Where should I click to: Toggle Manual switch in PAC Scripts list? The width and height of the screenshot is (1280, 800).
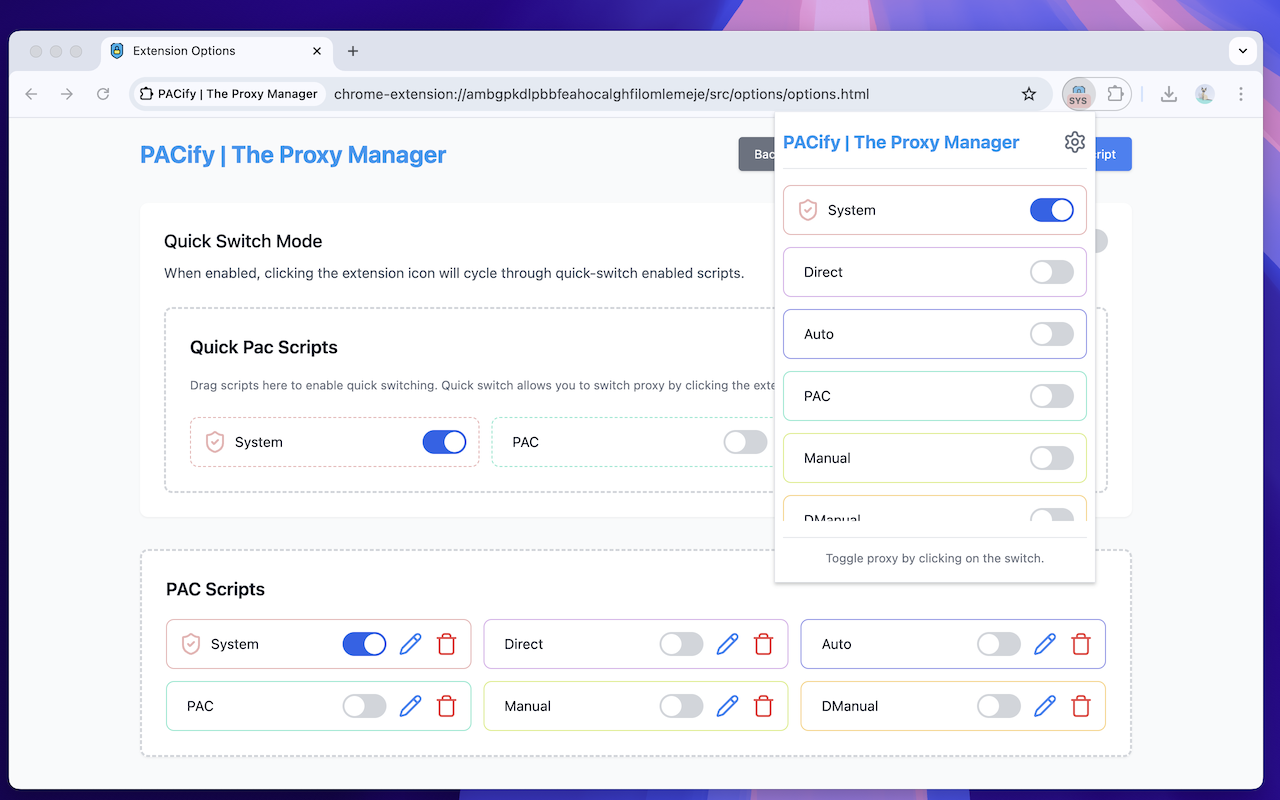(682, 706)
